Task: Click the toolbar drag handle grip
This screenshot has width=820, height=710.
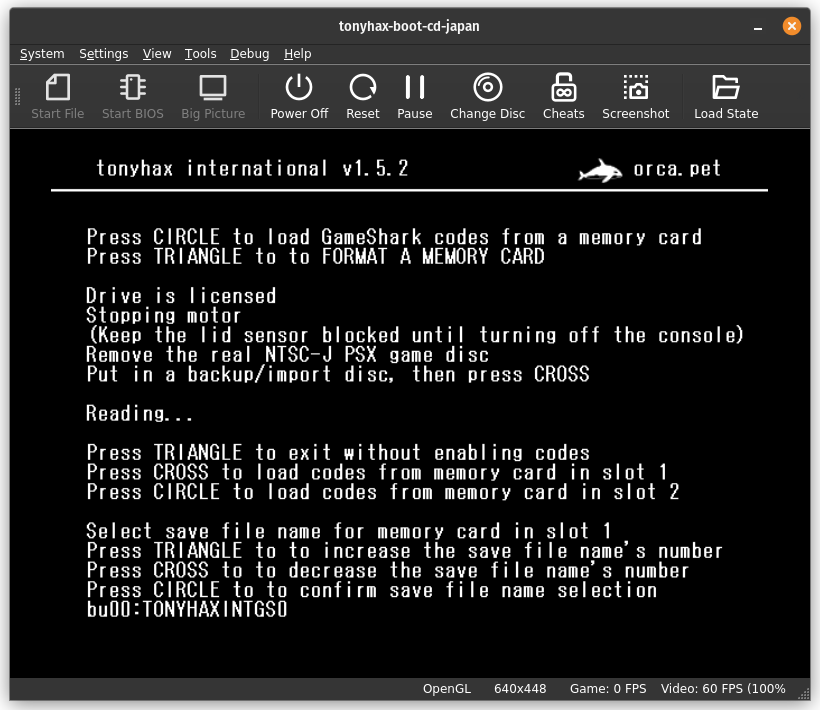Action: (17, 97)
